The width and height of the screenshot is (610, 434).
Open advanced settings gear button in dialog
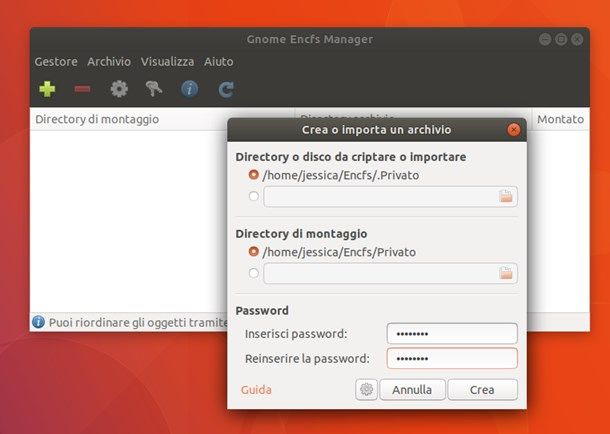[366, 389]
